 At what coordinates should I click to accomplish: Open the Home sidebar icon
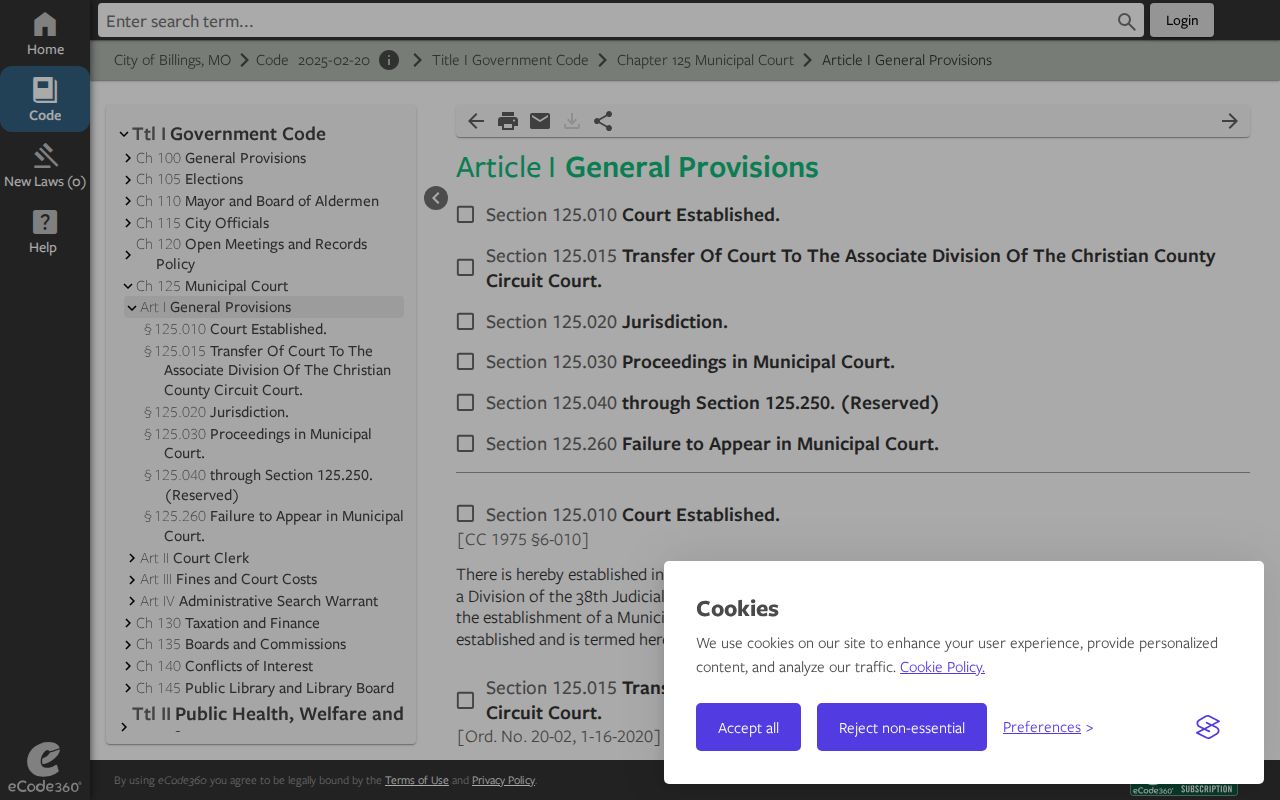[45, 33]
